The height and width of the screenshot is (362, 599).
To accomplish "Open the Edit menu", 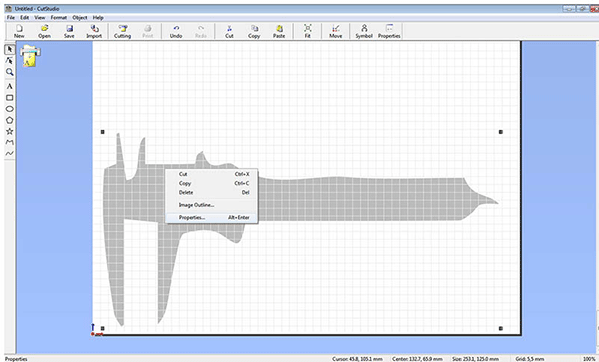I will [24, 18].
